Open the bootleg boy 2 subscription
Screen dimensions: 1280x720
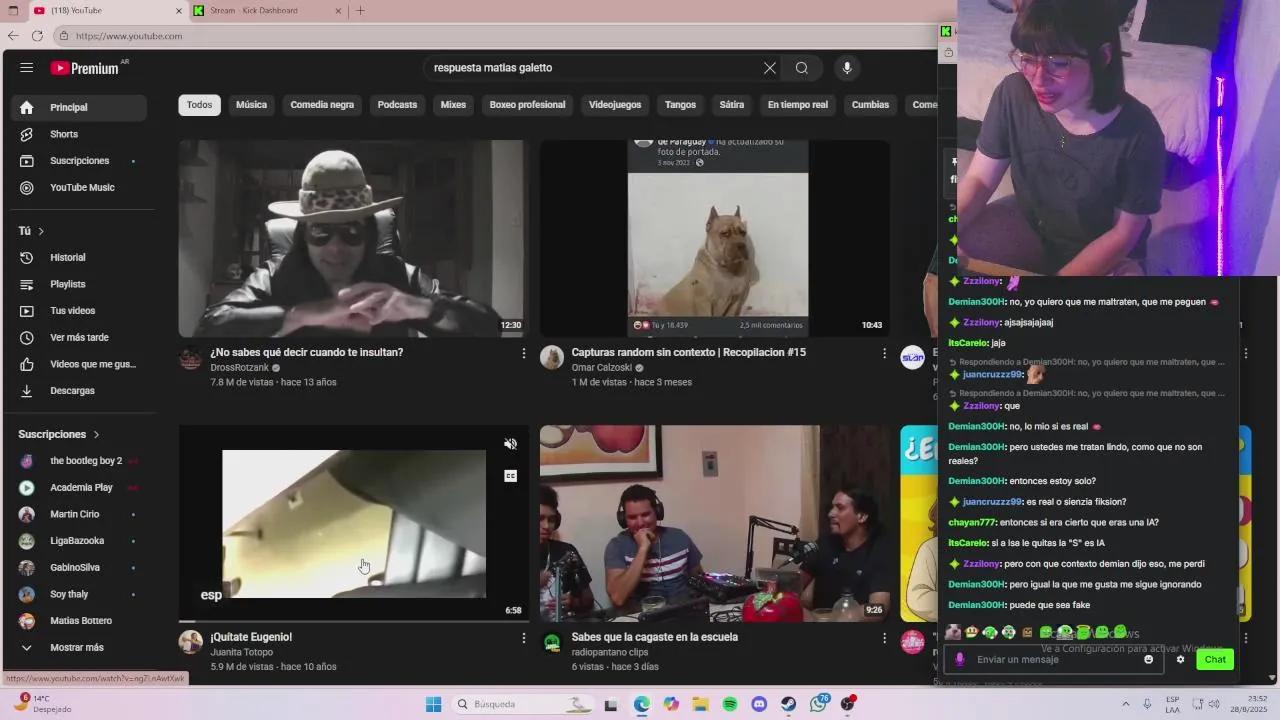(80, 461)
